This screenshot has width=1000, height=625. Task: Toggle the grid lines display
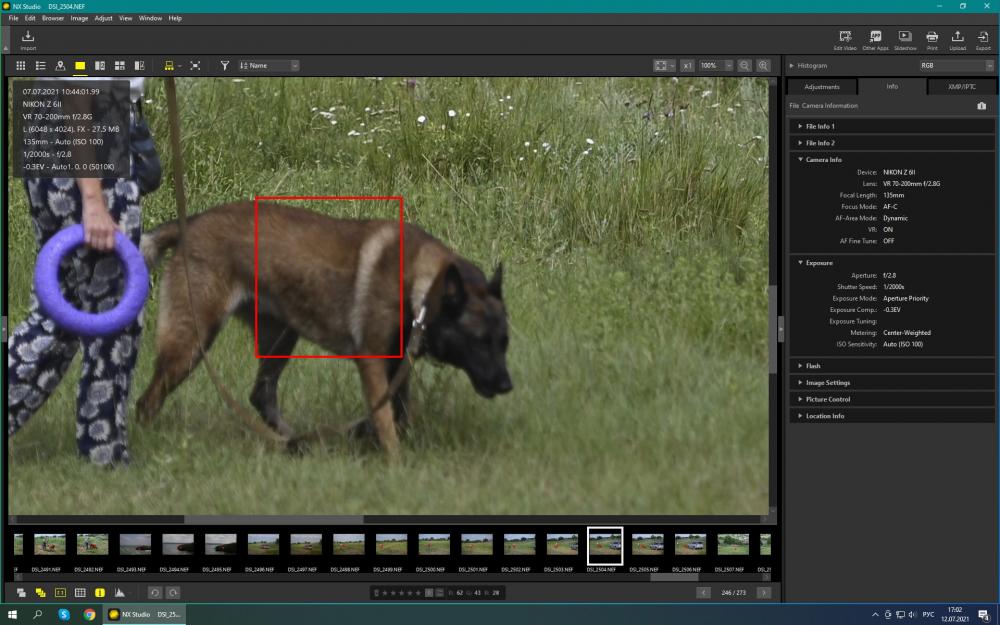tap(80, 592)
